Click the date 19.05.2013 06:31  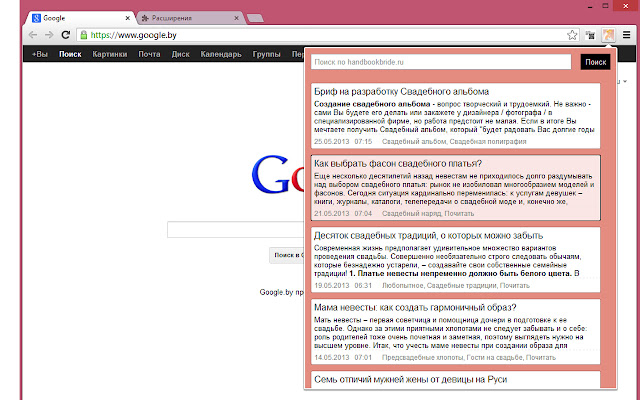pyautogui.click(x=343, y=285)
